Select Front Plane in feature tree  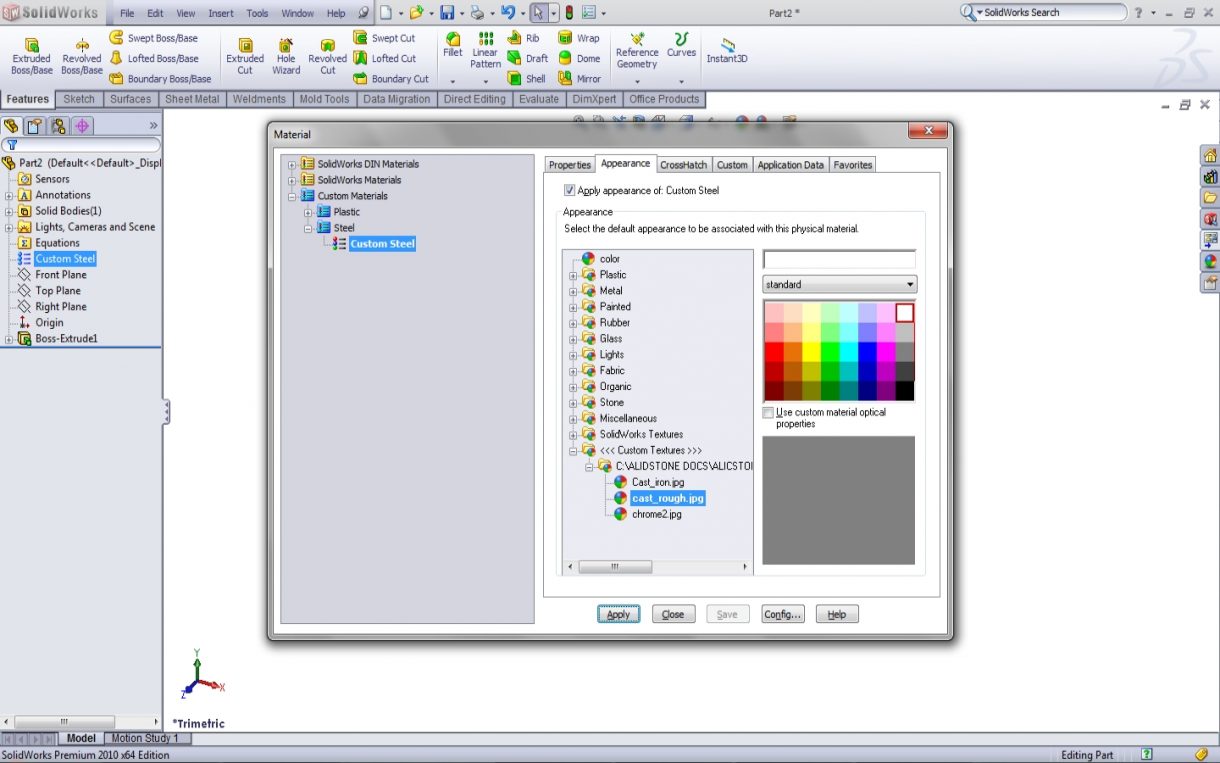pyautogui.click(x=61, y=275)
